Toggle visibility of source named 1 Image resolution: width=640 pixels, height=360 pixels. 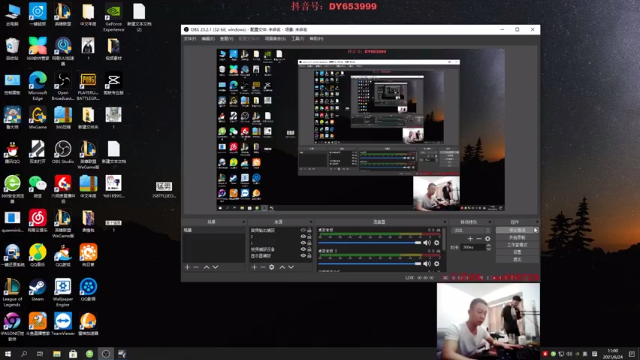coord(303,243)
